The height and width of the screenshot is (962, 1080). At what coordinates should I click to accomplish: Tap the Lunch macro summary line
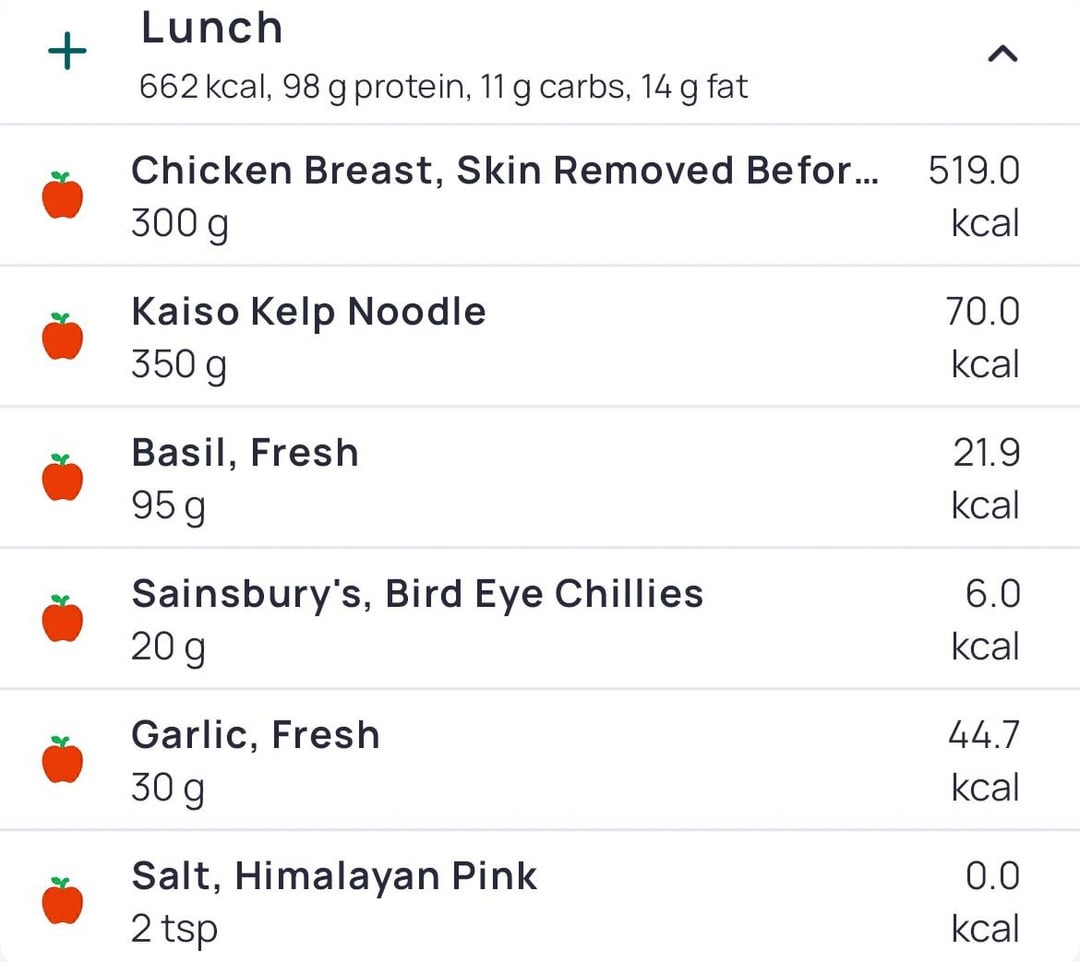[443, 88]
